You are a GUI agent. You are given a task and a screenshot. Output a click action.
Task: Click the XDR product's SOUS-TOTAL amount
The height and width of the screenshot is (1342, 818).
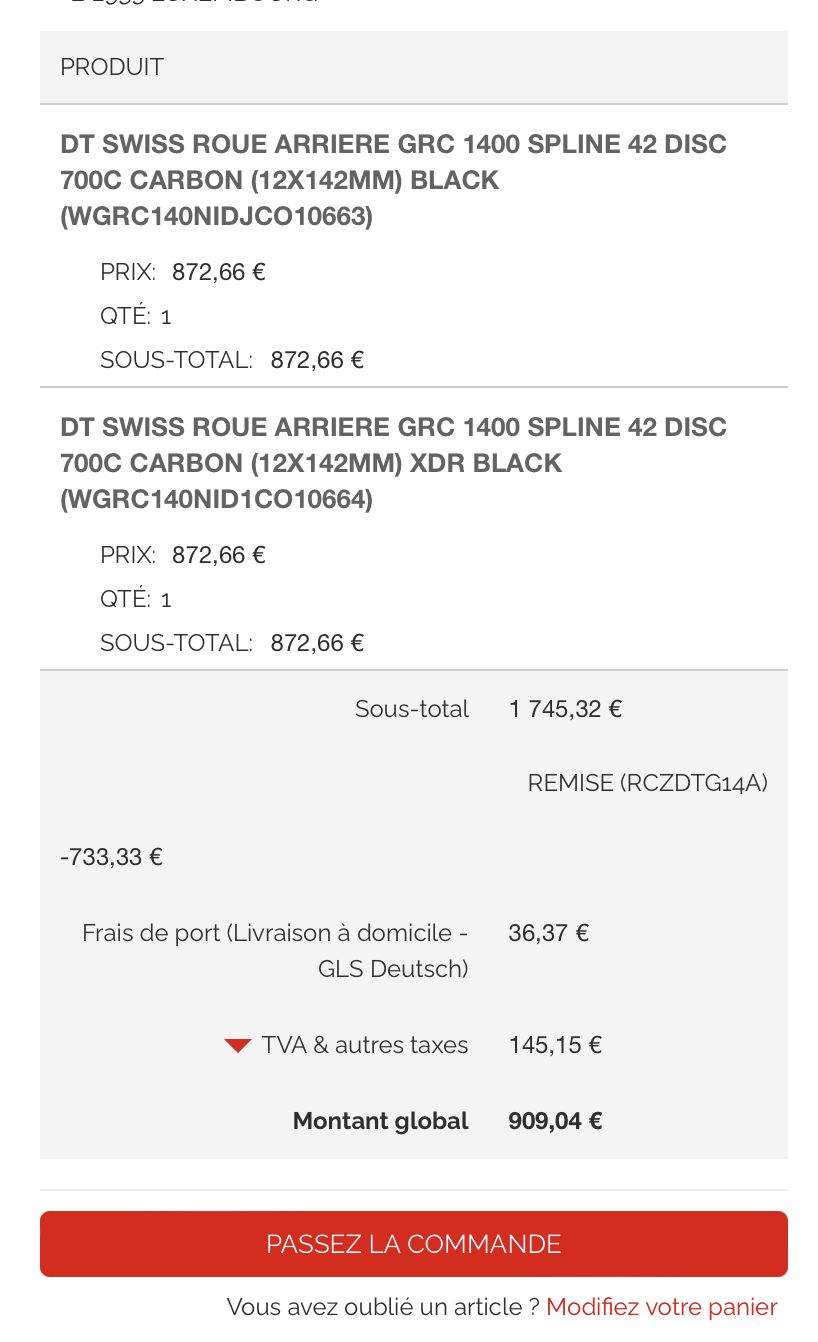(x=317, y=643)
